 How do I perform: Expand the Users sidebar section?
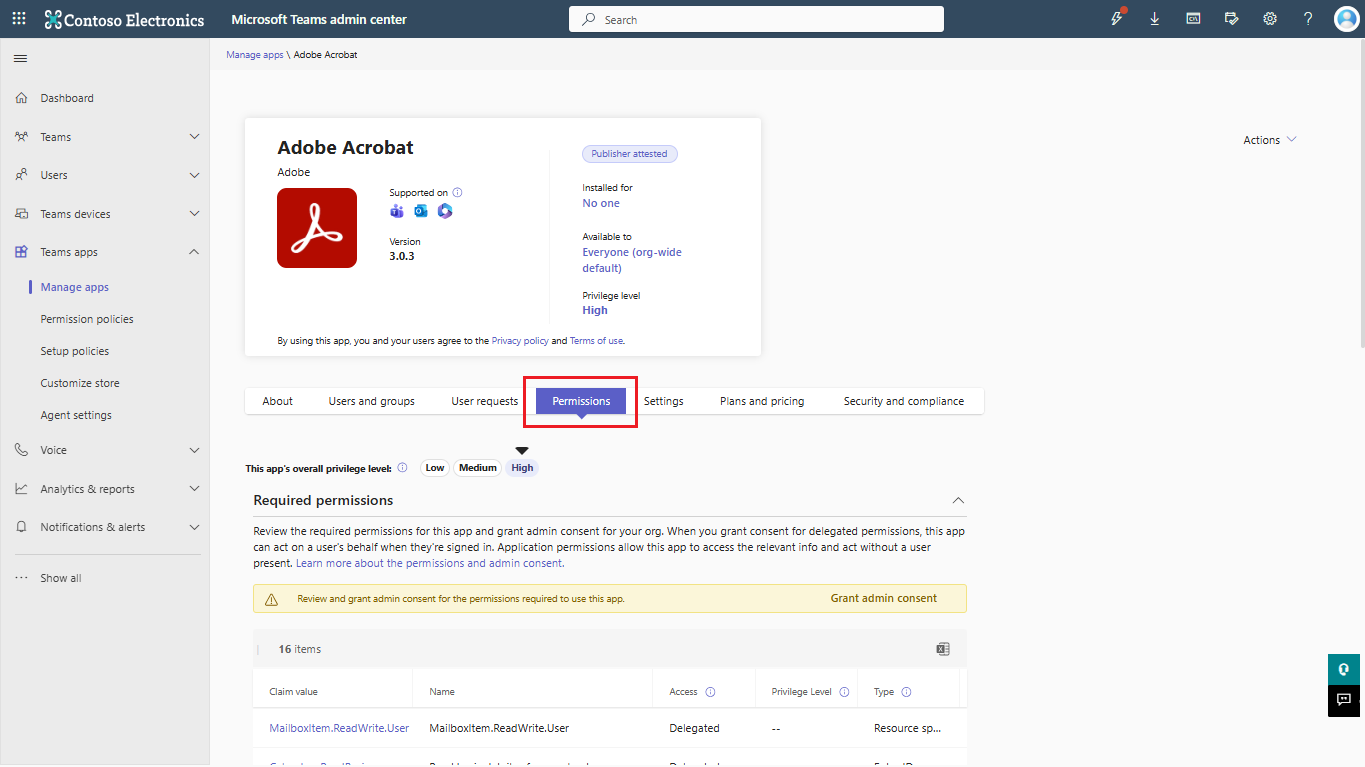coord(194,175)
